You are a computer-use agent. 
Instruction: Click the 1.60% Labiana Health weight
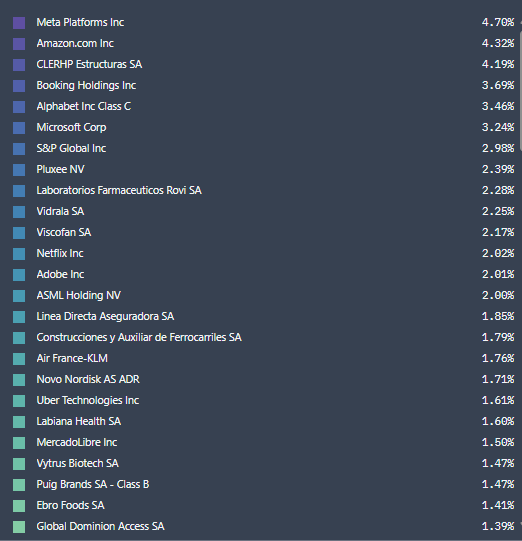tap(498, 422)
